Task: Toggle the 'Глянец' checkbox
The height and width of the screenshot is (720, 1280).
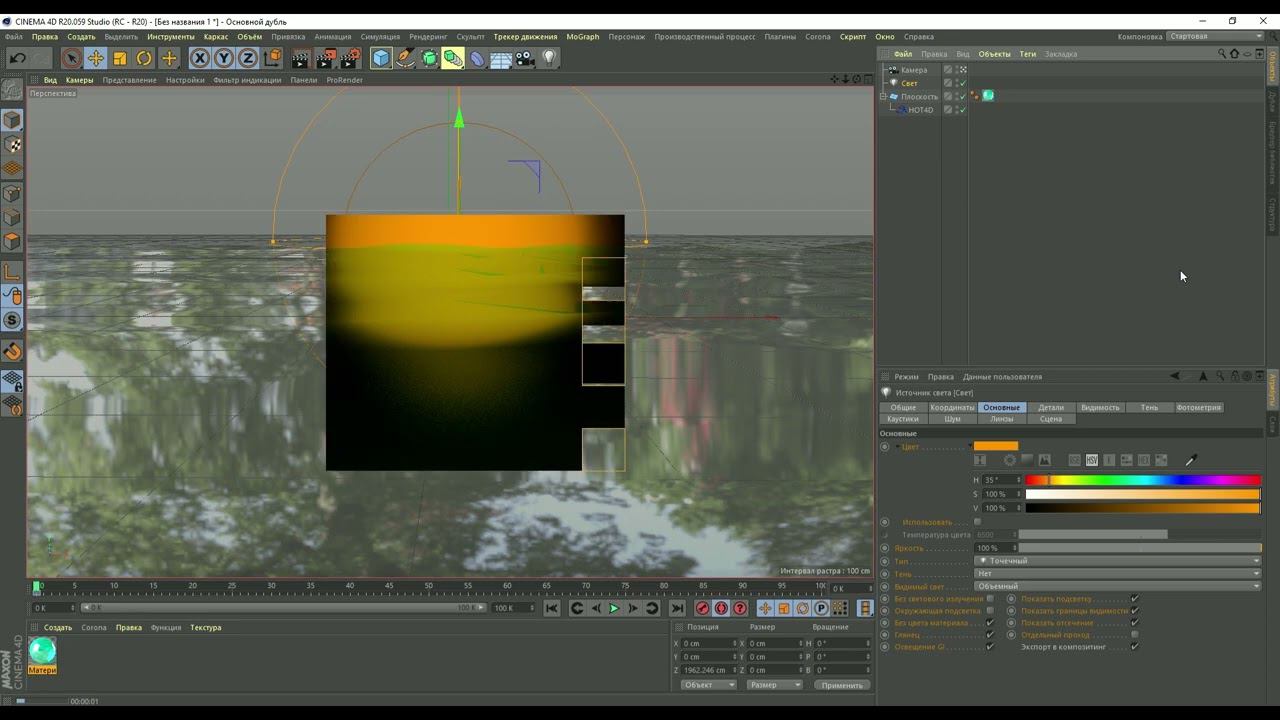Action: point(990,635)
